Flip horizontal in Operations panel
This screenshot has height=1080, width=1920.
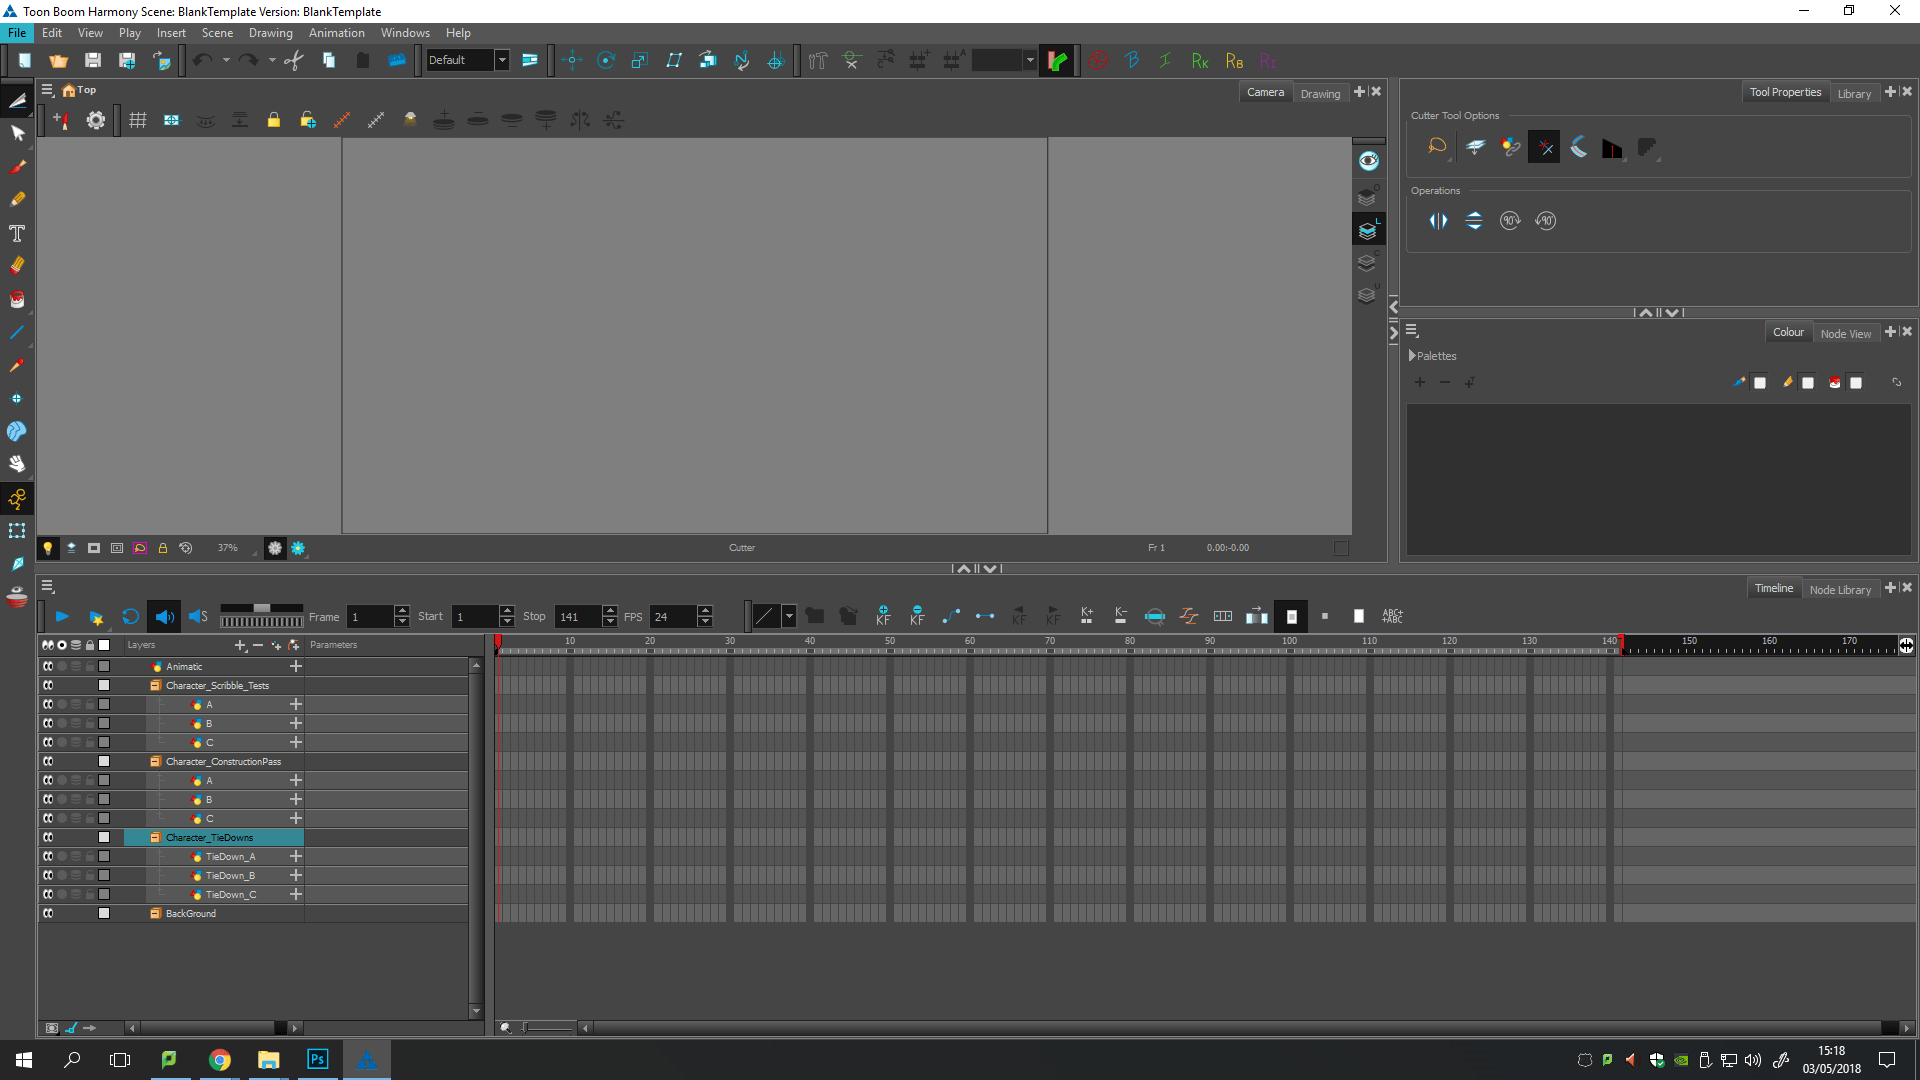point(1438,221)
